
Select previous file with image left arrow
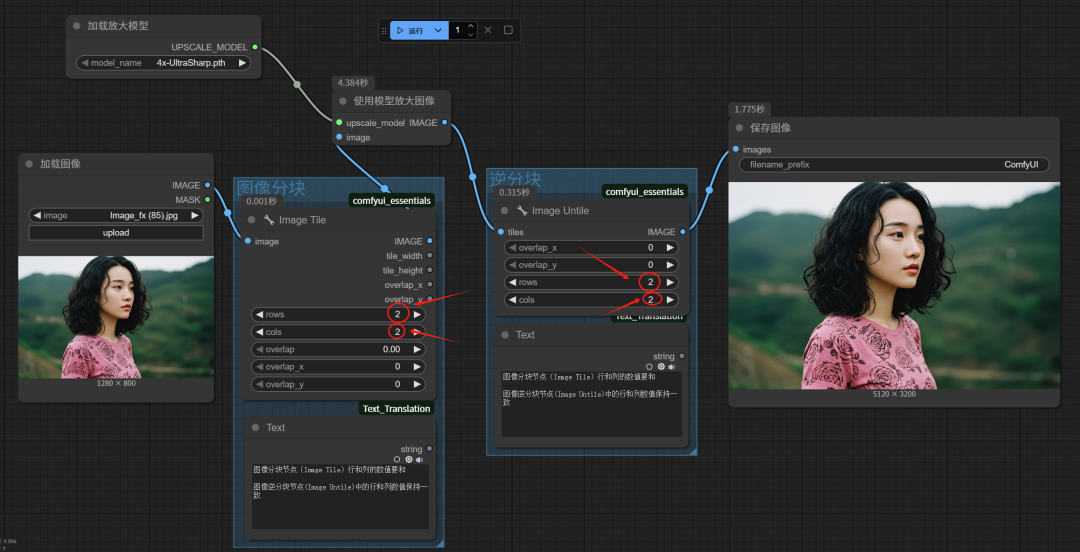[37, 216]
